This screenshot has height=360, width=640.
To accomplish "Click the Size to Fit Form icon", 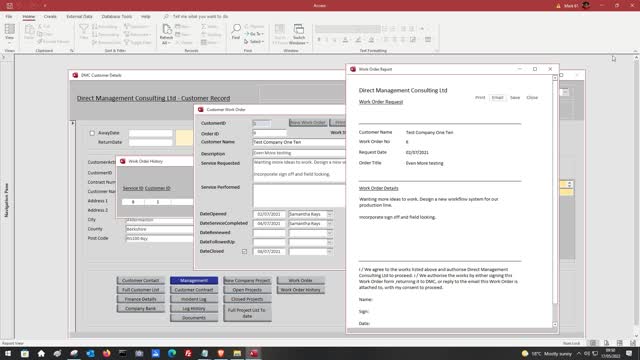I will click(280, 29).
